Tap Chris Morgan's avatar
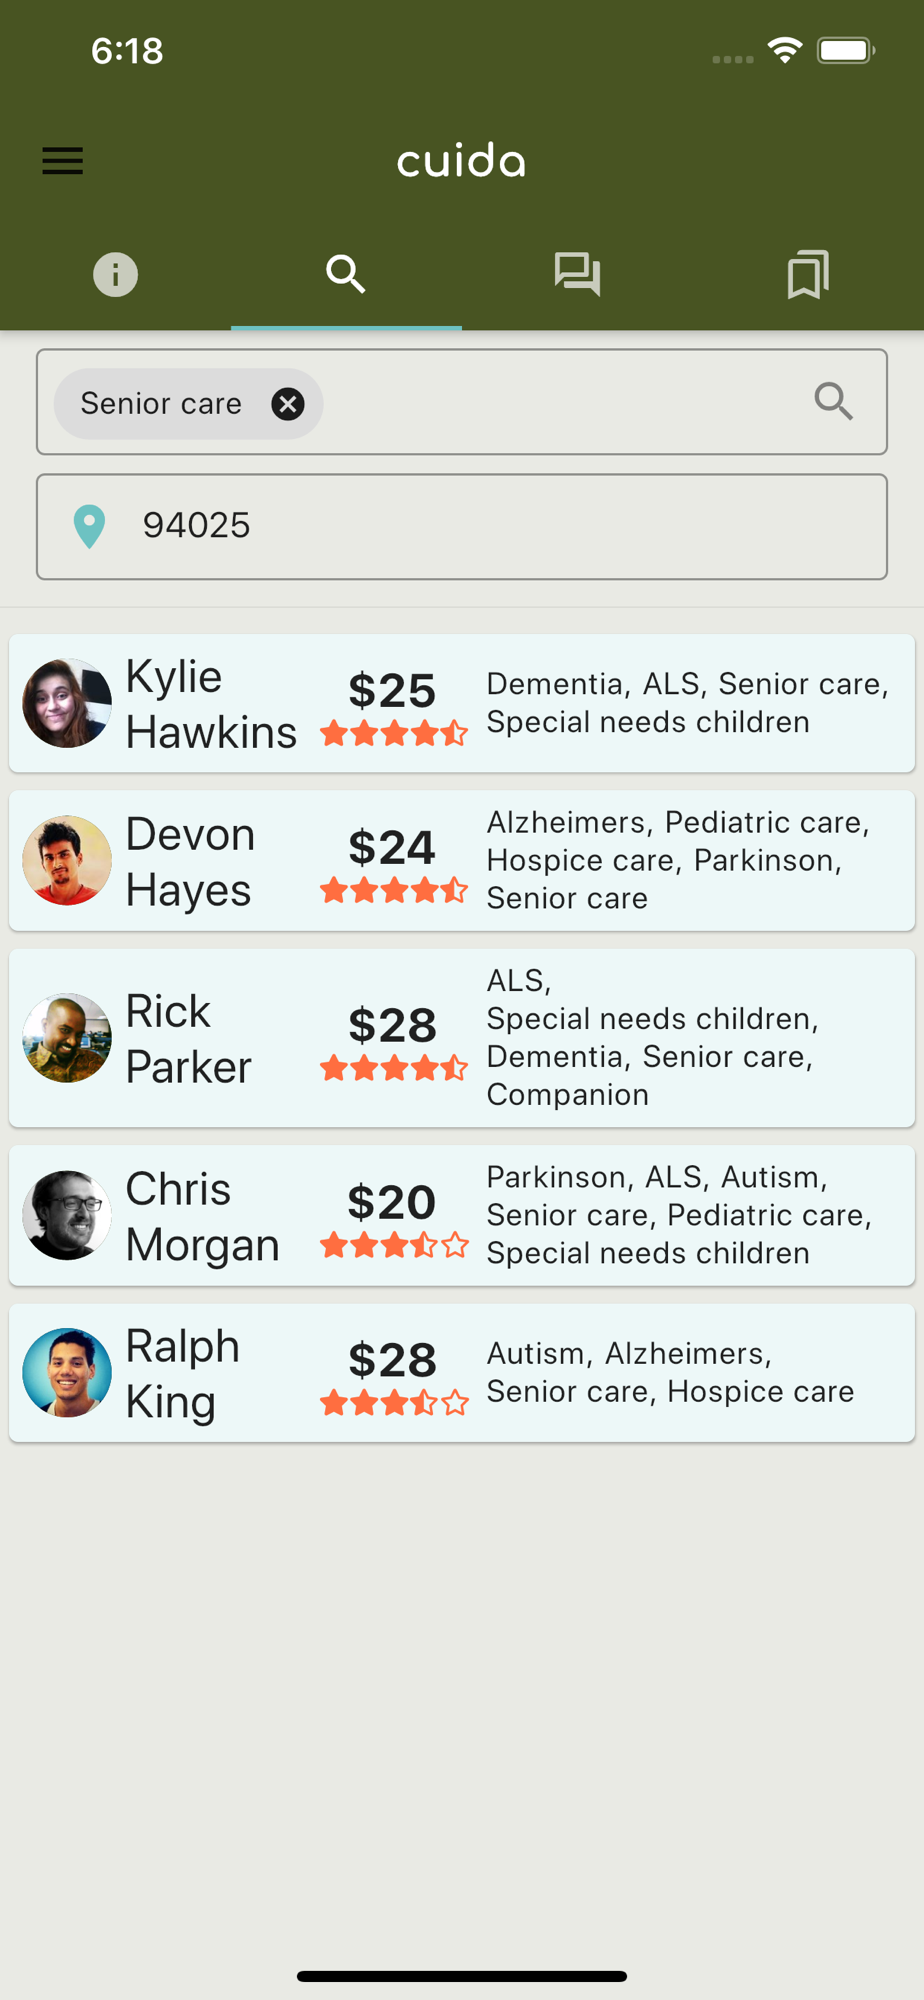The width and height of the screenshot is (924, 2000). [x=67, y=1215]
